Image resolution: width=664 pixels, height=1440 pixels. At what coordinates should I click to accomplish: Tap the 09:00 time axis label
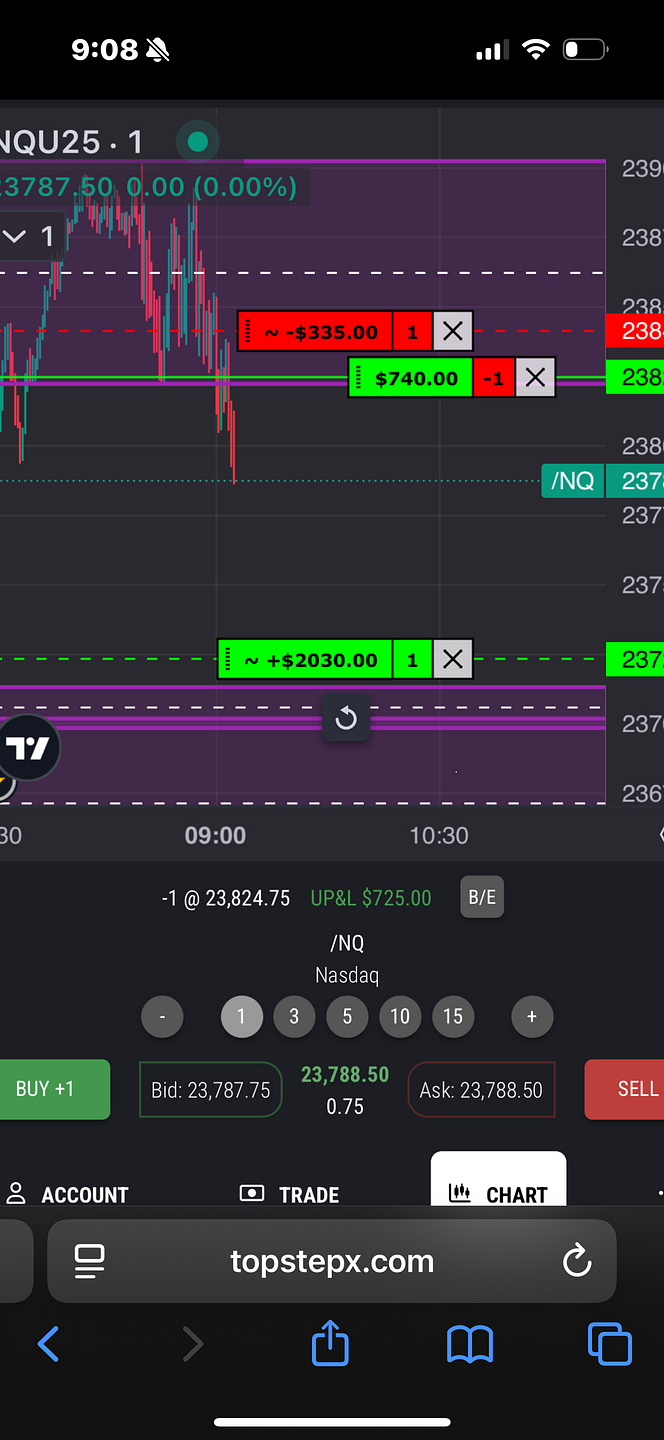coord(215,835)
